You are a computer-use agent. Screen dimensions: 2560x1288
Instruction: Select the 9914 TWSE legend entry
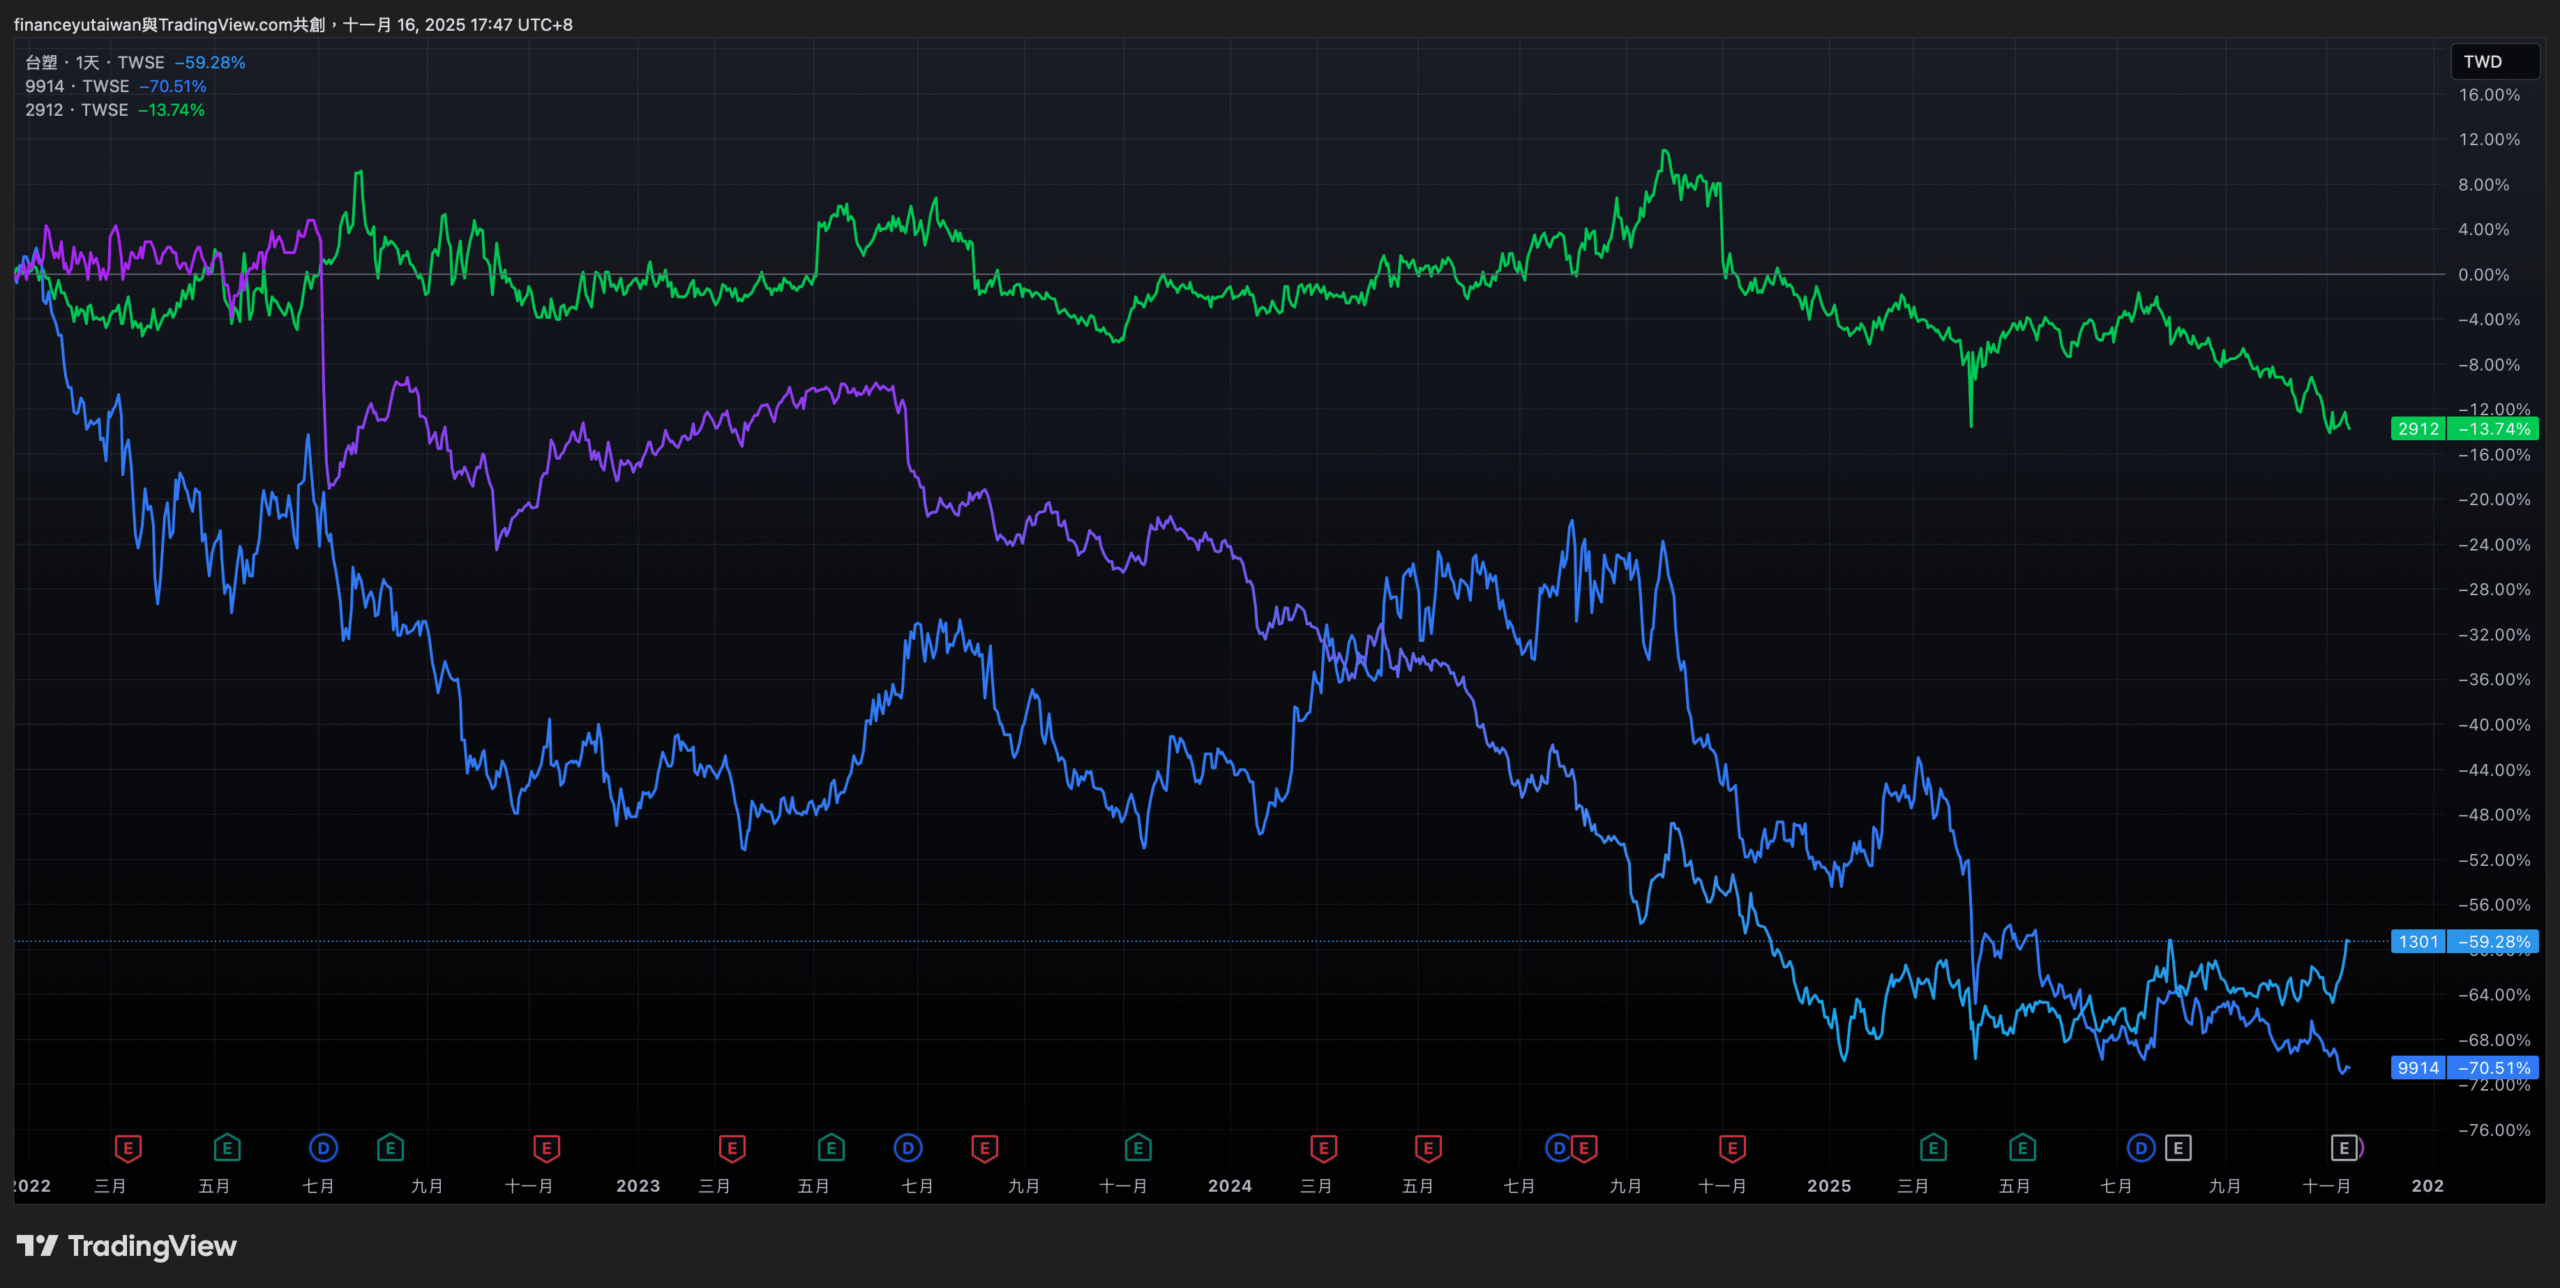point(77,87)
